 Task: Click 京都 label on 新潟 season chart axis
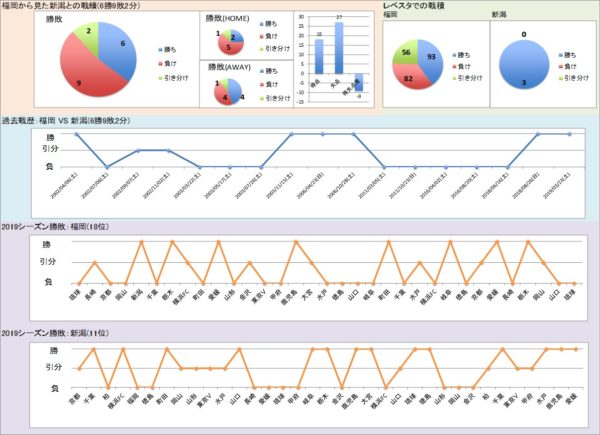coord(74,399)
